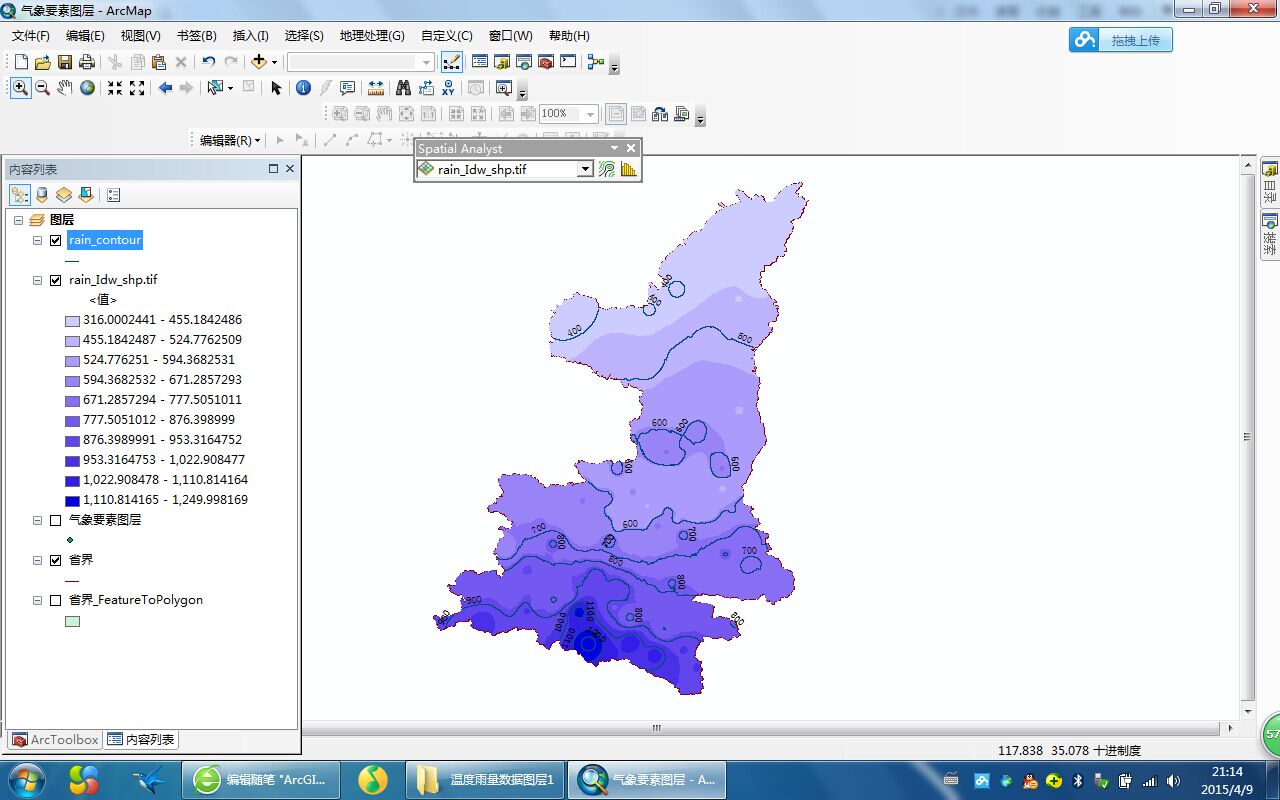Go back to previous extent
Viewport: 1280px width, 800px height.
click(x=165, y=88)
